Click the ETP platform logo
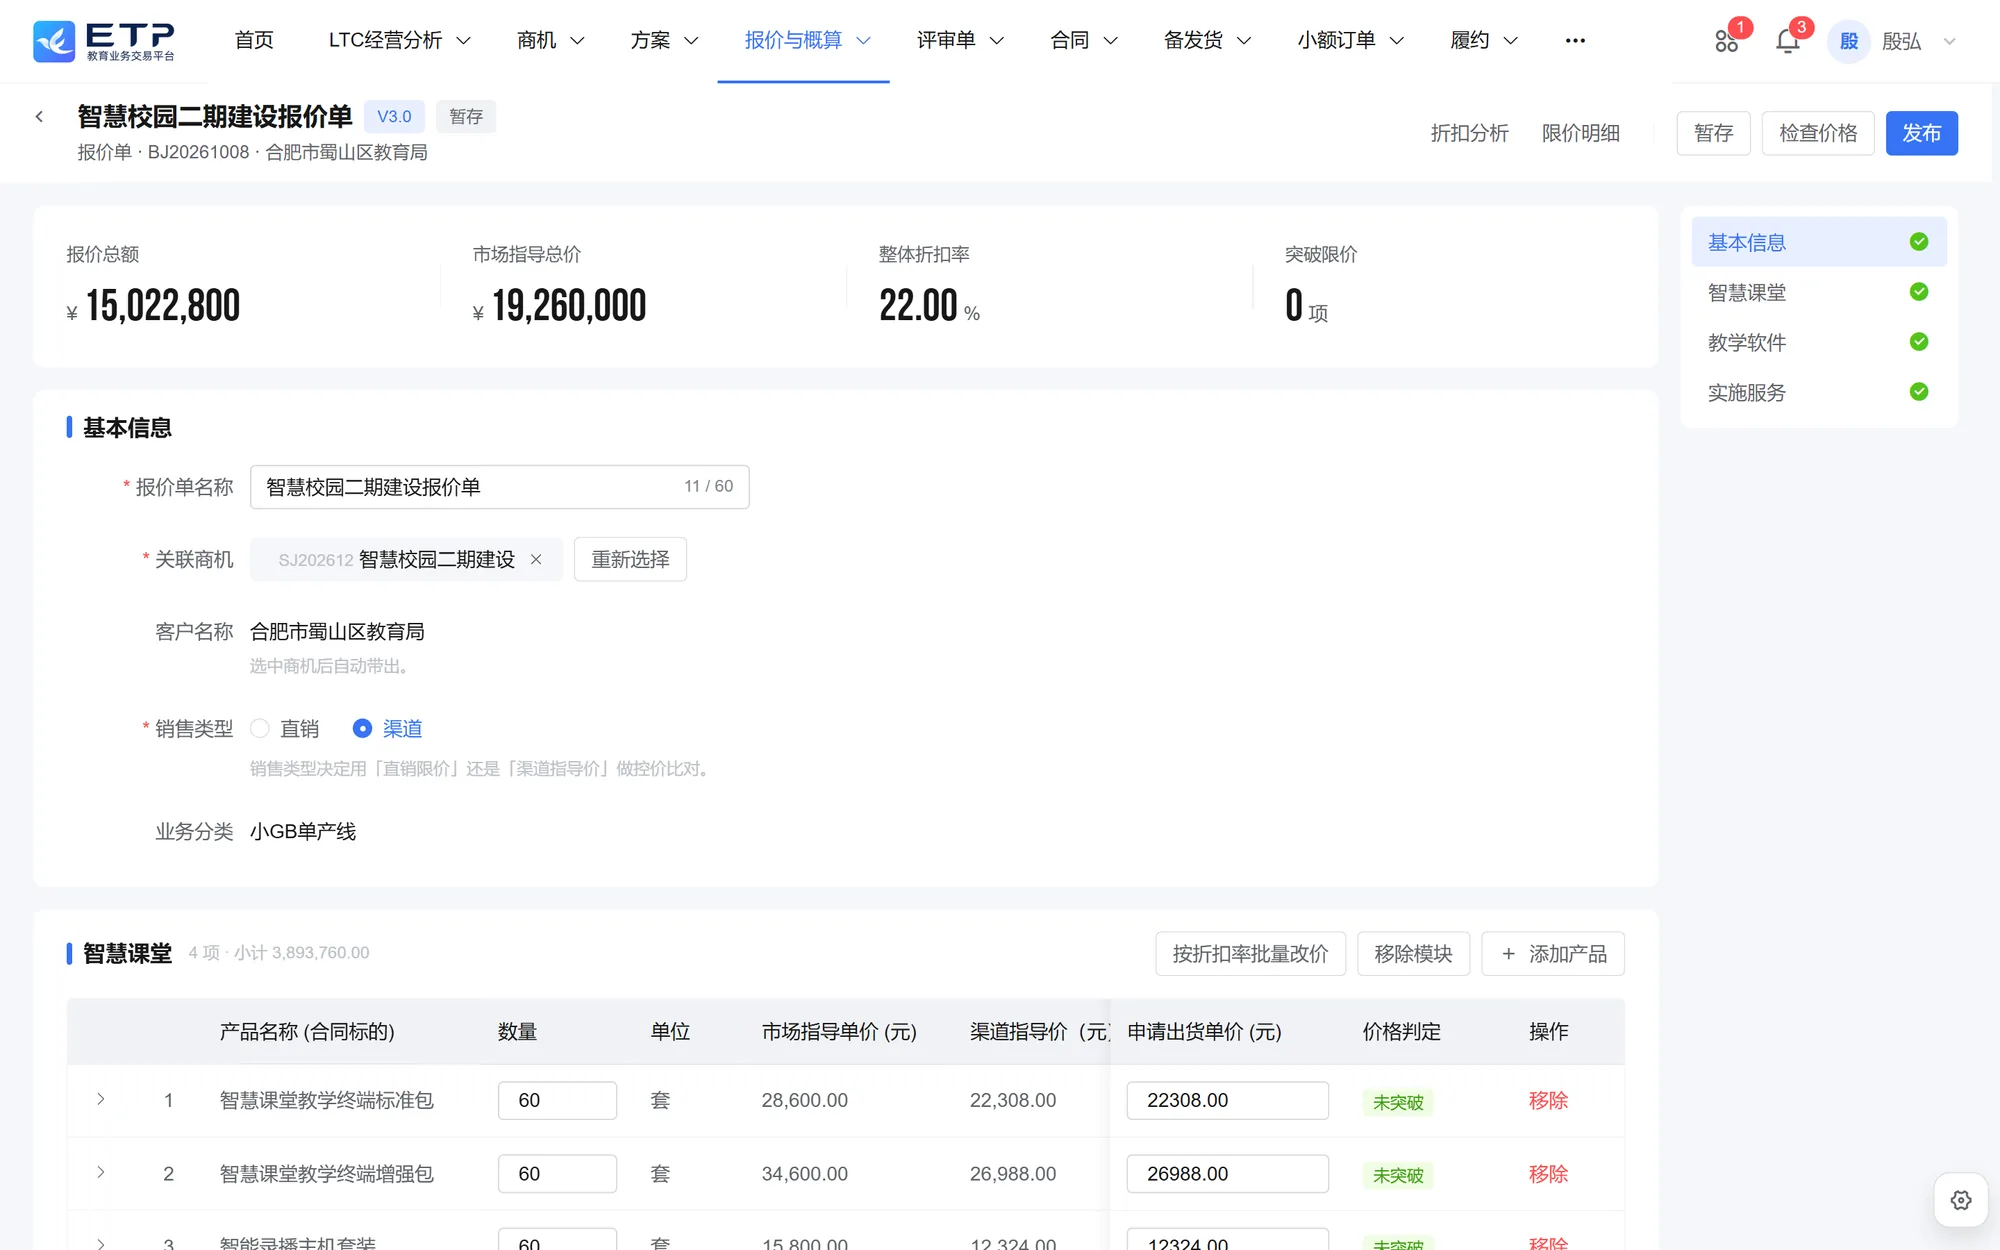 click(x=104, y=41)
